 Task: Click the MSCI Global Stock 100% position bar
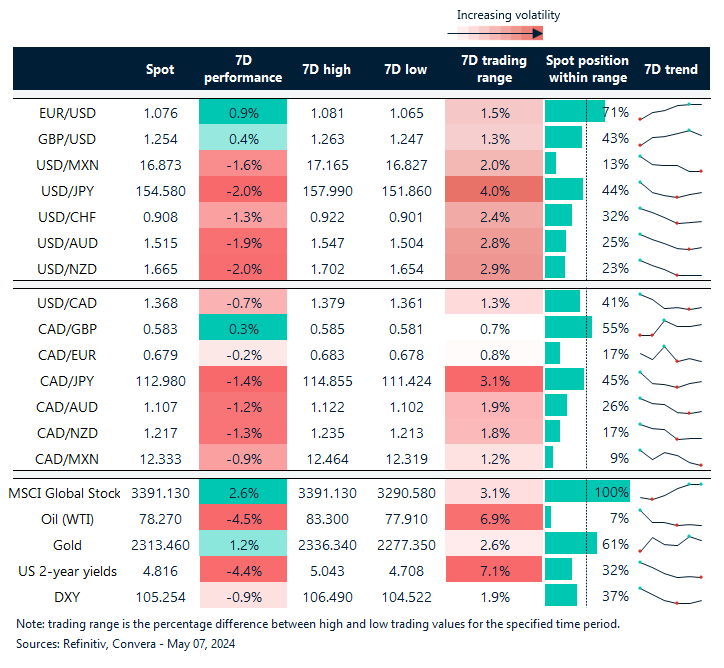click(x=586, y=492)
